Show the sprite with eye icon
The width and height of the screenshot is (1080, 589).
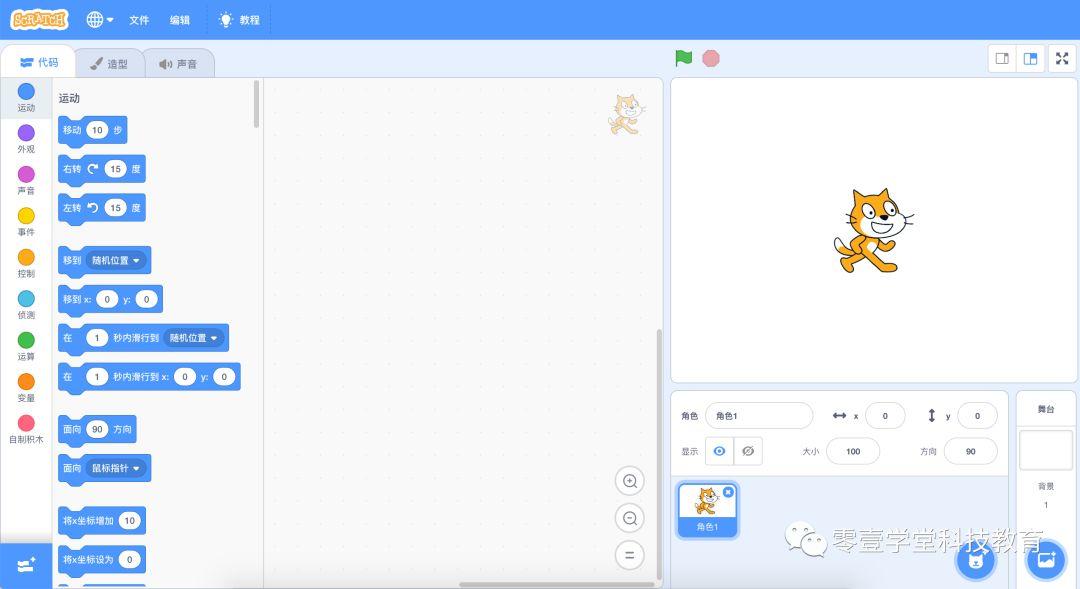point(719,451)
